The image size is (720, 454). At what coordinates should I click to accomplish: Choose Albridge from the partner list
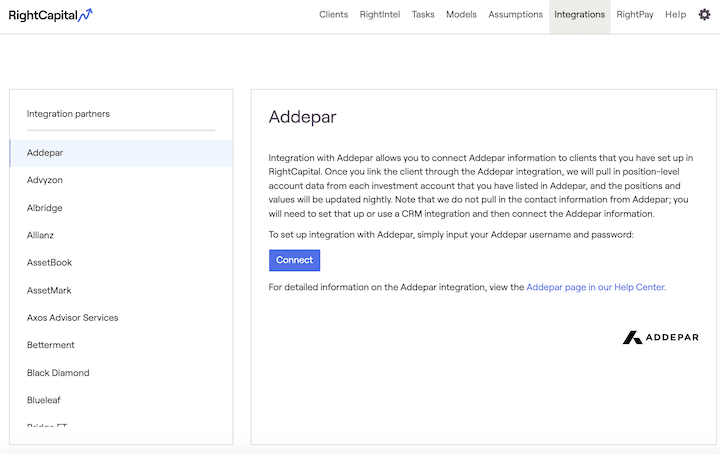[121, 208]
